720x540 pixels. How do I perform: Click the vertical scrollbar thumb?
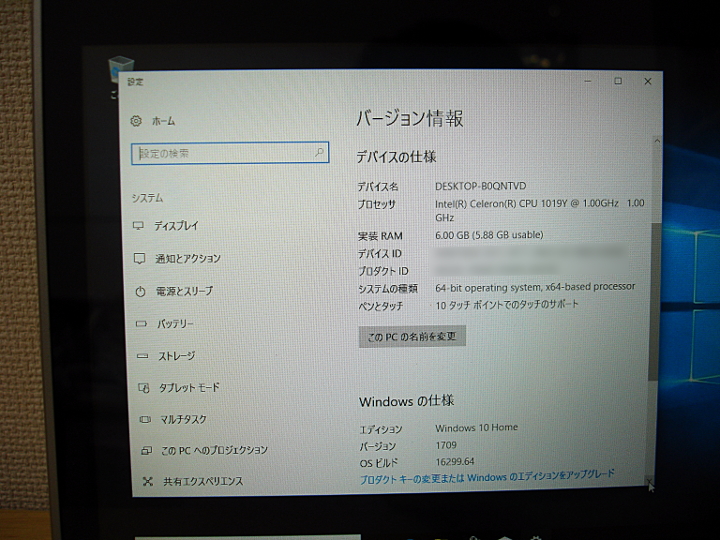pyautogui.click(x=654, y=301)
